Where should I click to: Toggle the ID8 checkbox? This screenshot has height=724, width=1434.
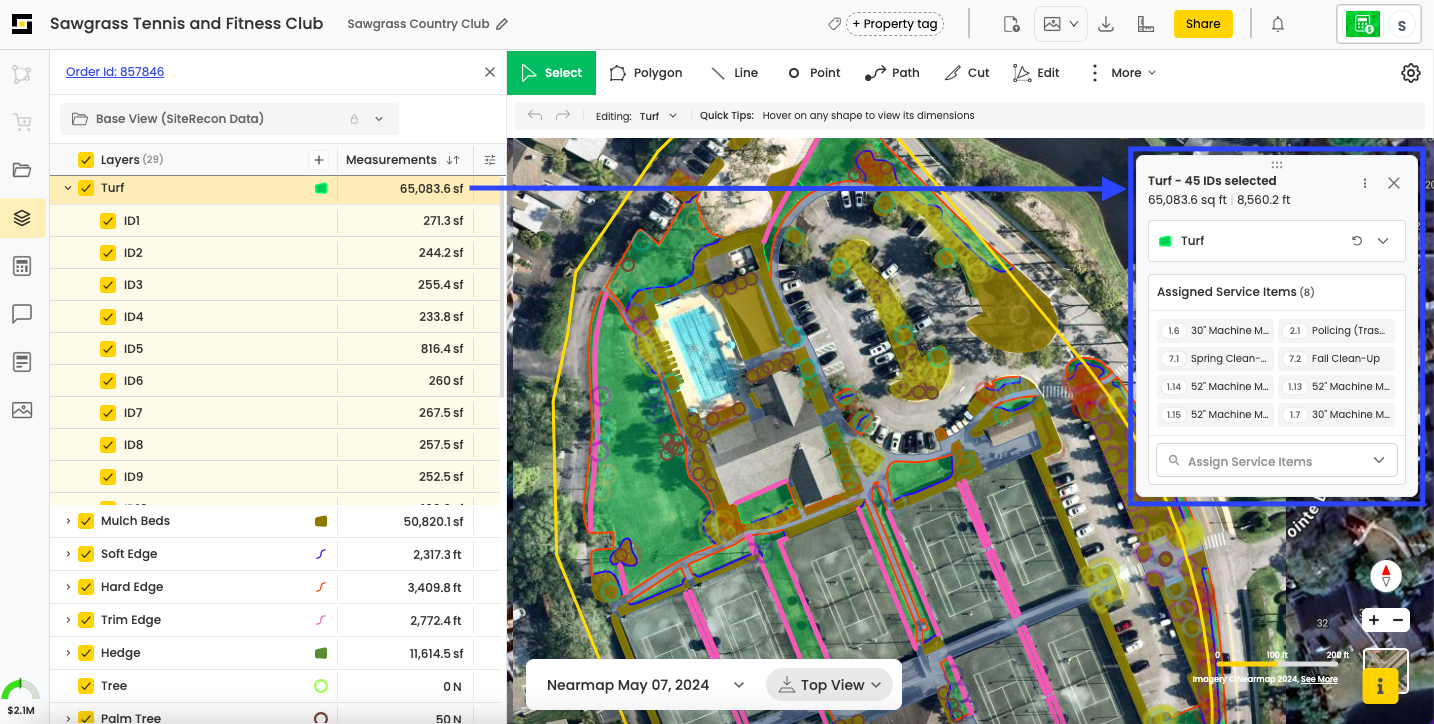coord(108,445)
